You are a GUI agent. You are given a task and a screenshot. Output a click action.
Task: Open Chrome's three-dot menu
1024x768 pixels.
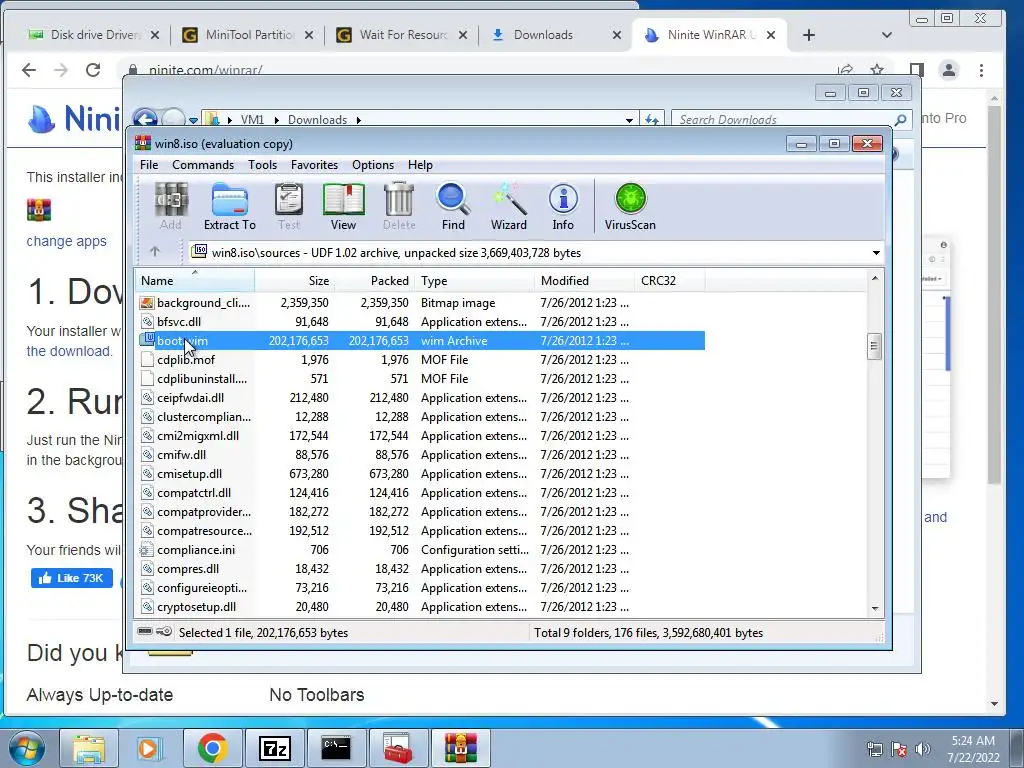982,70
